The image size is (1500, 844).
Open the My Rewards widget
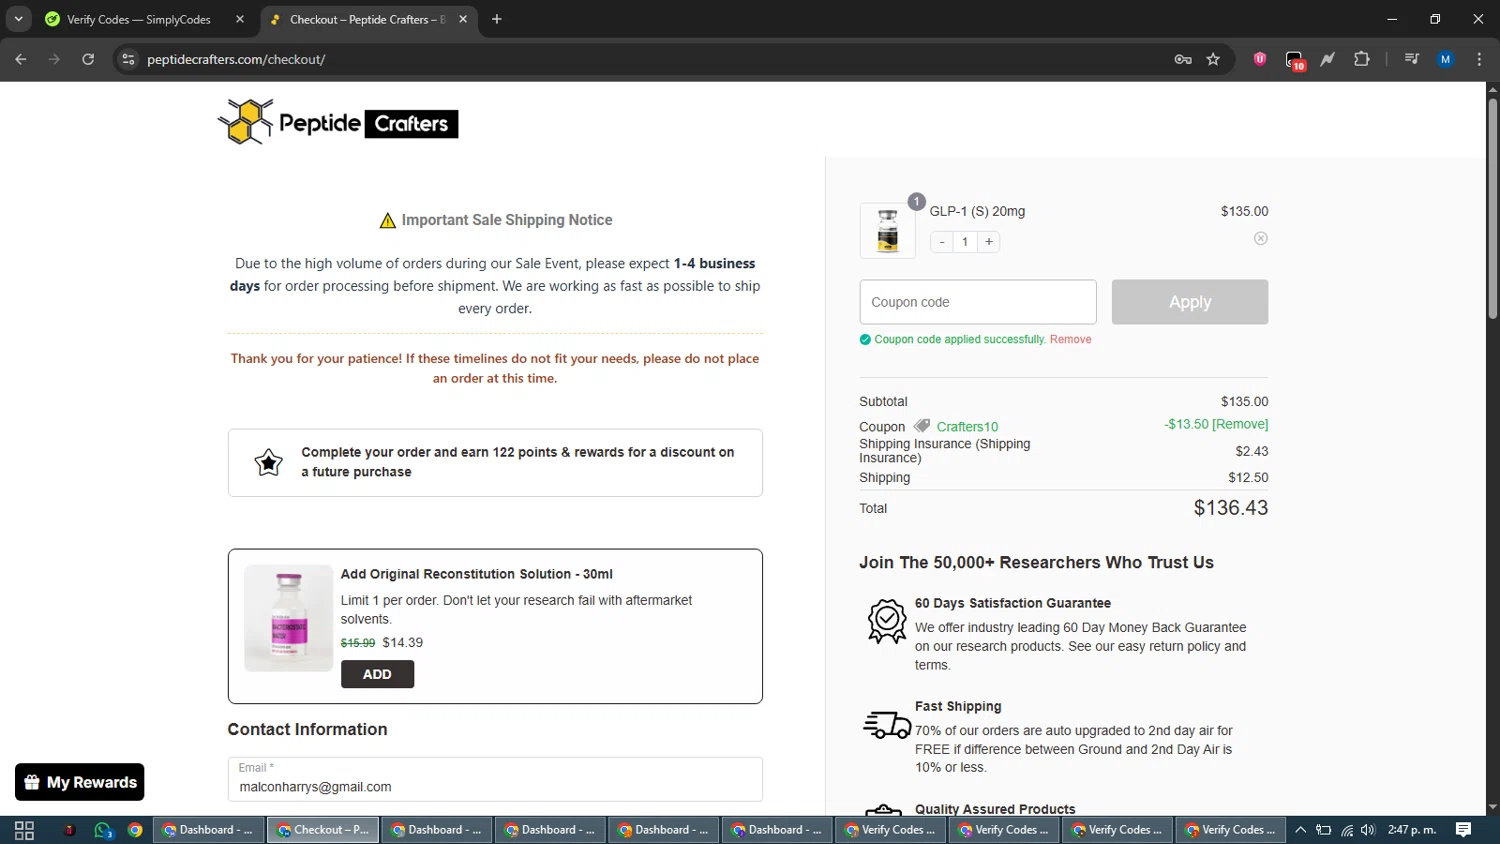coord(80,782)
